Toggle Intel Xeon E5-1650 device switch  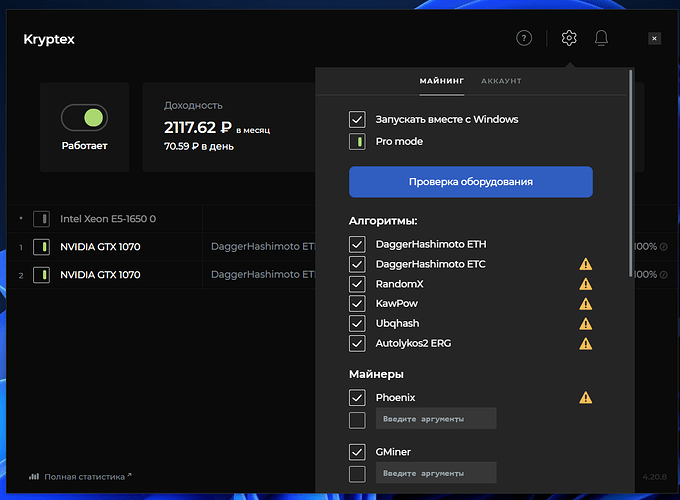pyautogui.click(x=42, y=219)
